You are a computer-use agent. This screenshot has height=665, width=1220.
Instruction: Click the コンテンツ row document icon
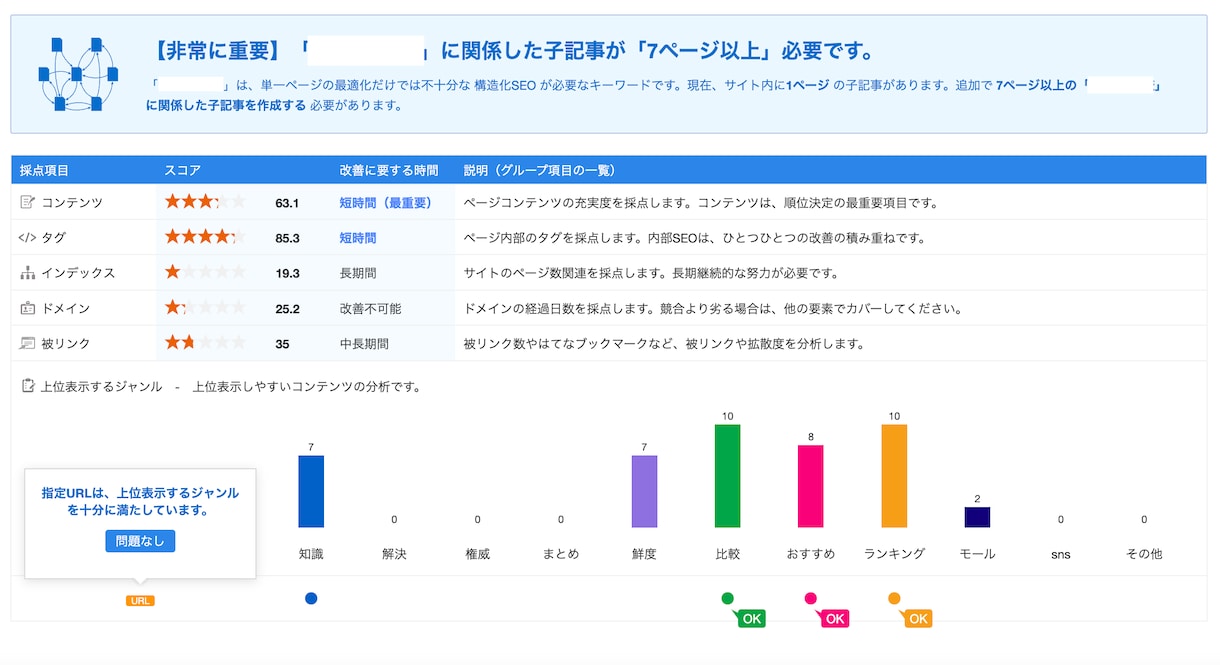27,202
